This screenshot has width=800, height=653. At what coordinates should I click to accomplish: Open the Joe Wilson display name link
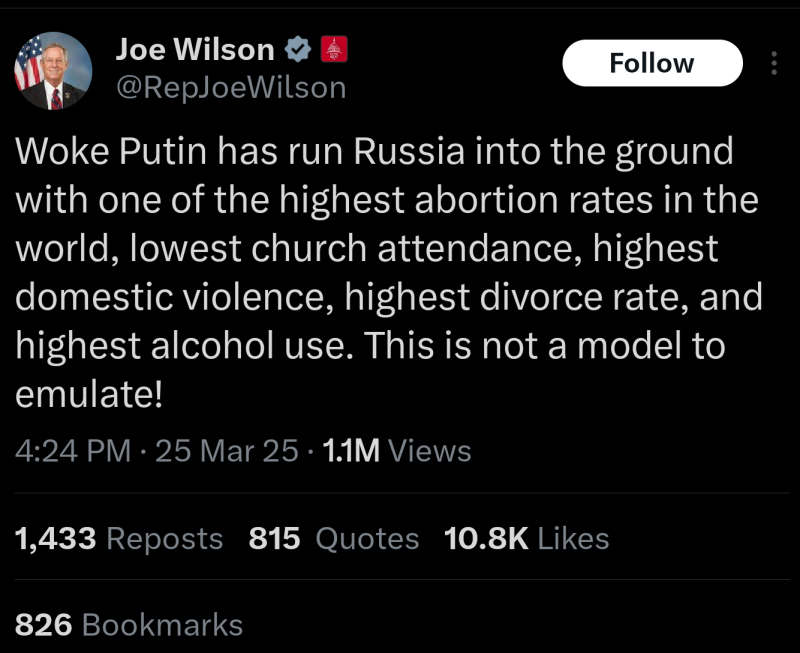(x=195, y=49)
